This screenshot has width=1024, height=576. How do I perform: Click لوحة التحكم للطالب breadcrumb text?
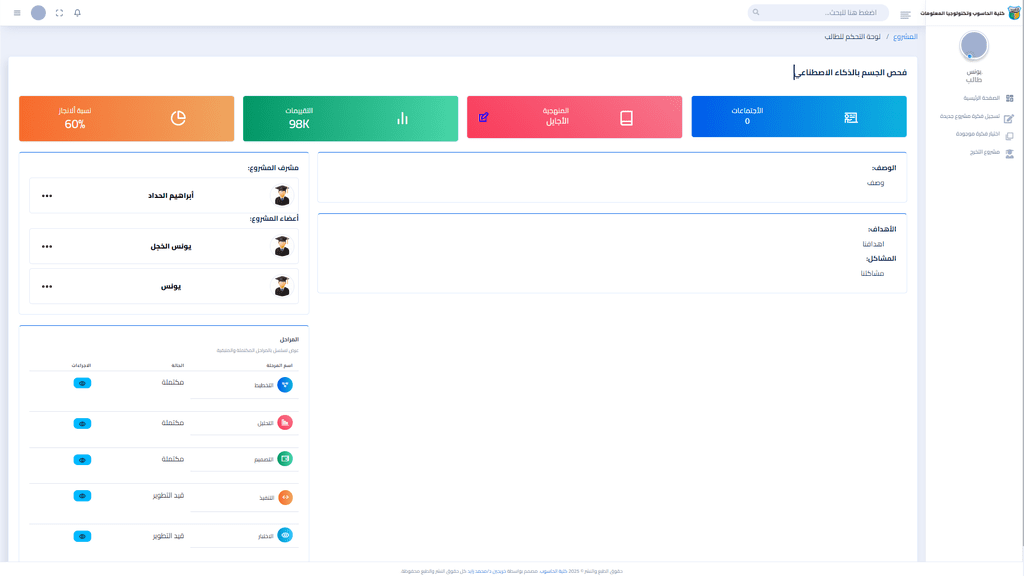tap(852, 37)
